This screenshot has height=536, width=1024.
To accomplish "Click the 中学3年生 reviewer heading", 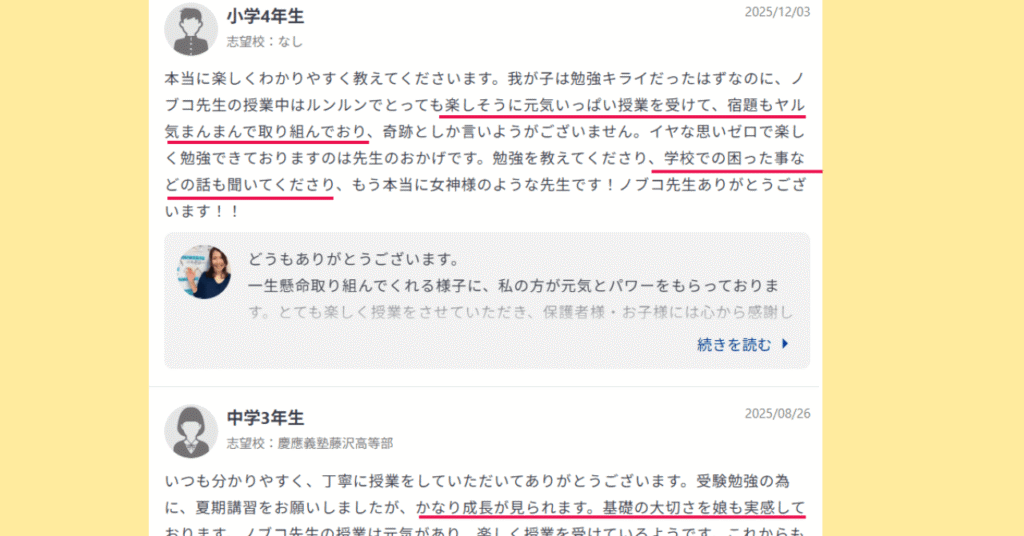I will (265, 418).
